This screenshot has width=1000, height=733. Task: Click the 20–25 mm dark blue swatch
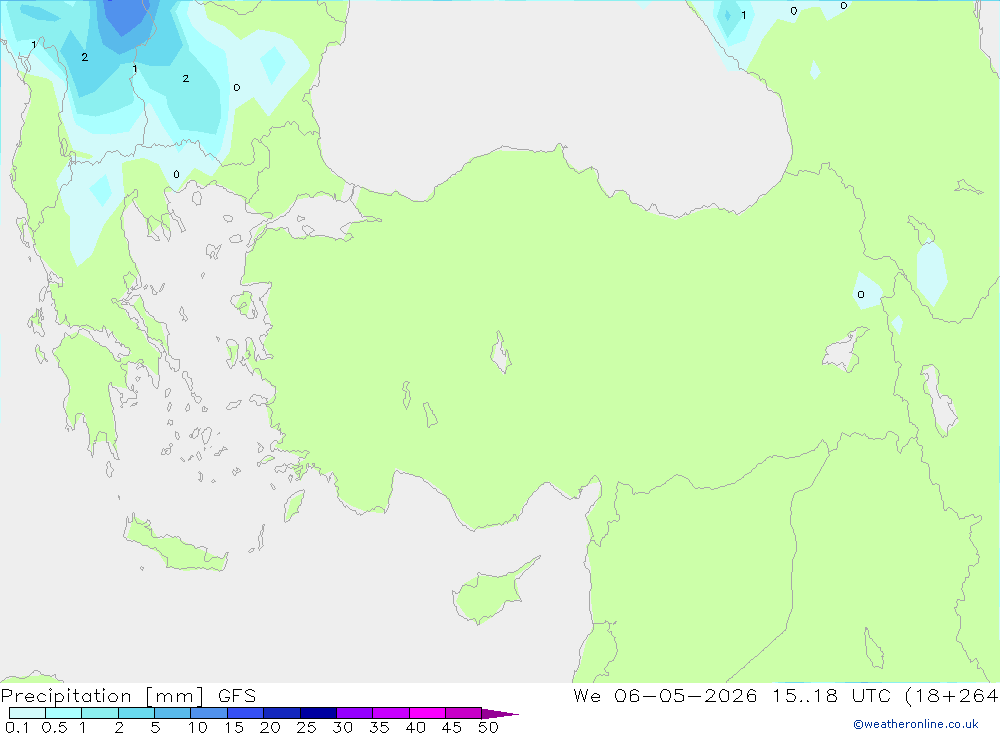click(x=282, y=713)
